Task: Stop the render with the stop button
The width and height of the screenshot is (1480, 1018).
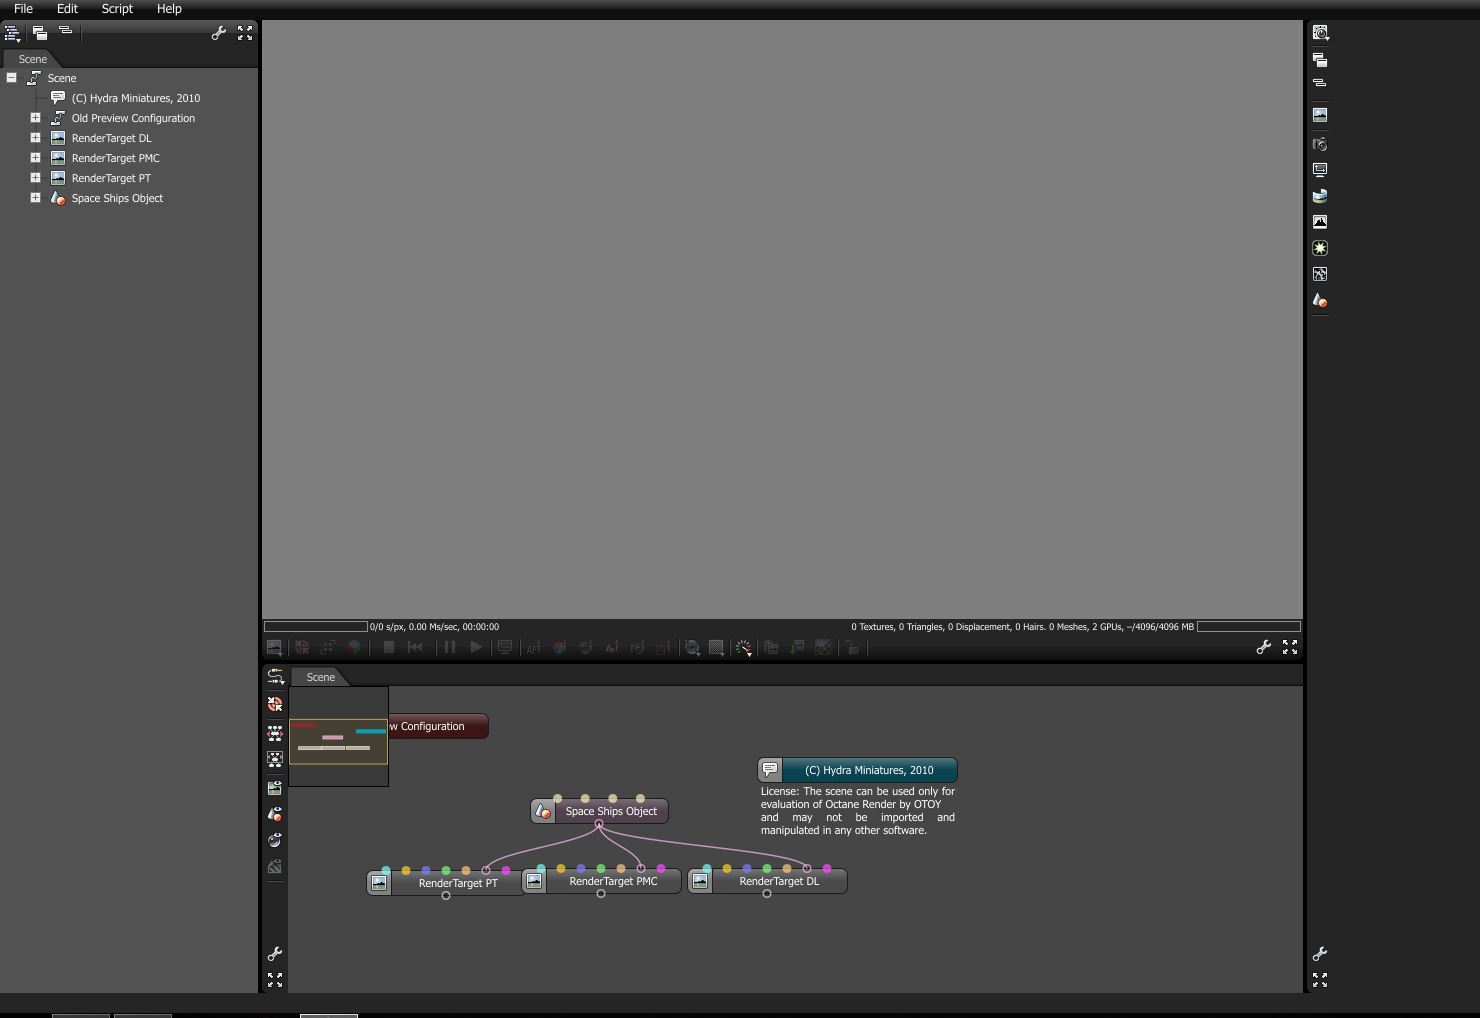Action: click(389, 648)
